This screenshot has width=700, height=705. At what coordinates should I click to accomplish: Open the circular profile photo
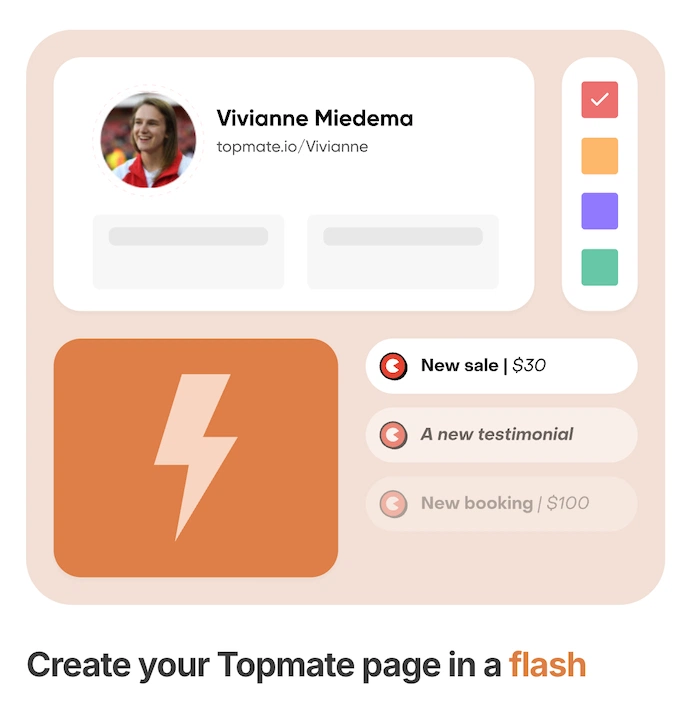(x=148, y=140)
